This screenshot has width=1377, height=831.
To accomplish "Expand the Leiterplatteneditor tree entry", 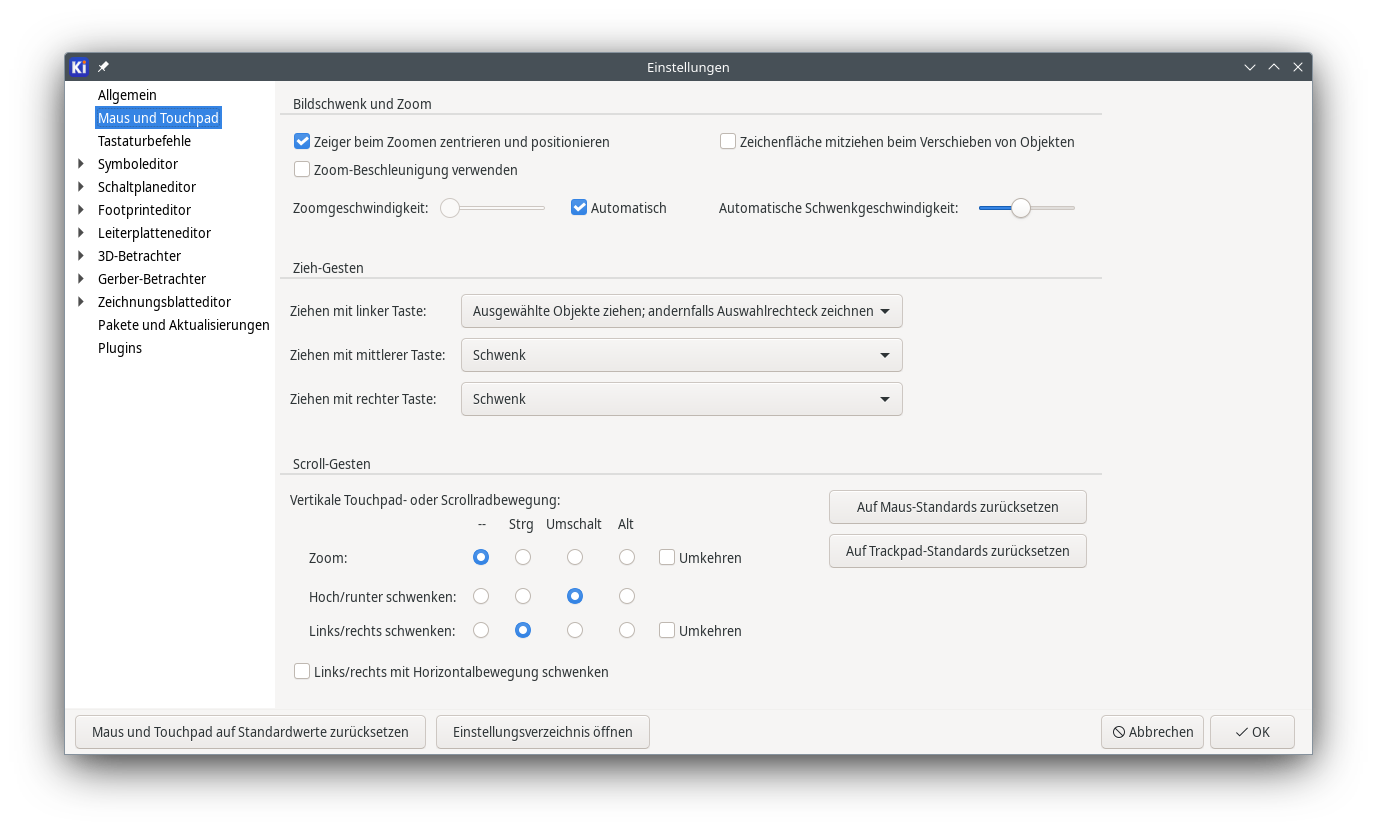I will point(81,233).
